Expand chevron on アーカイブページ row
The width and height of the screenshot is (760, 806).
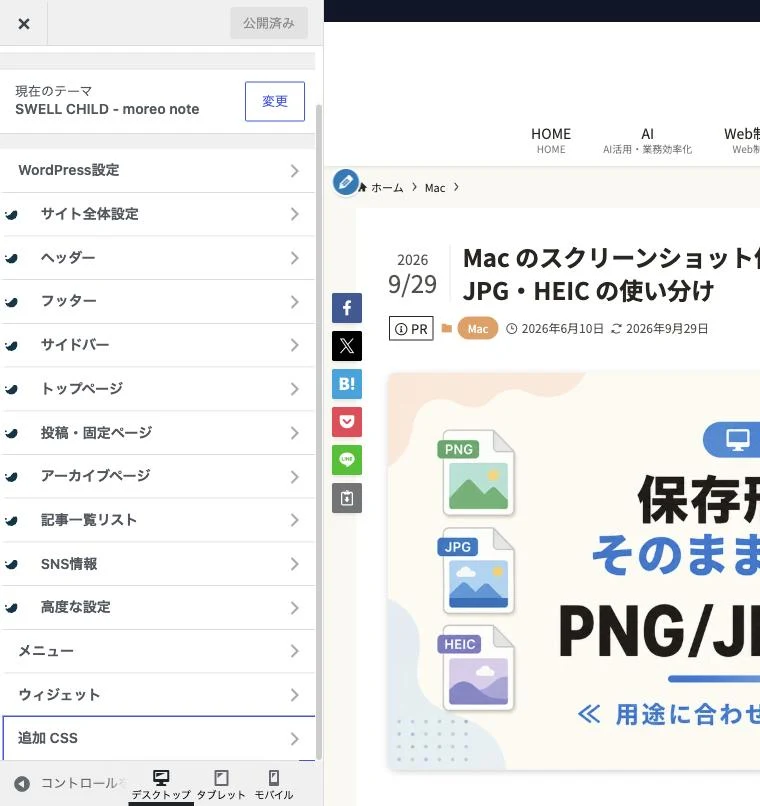tap(294, 477)
